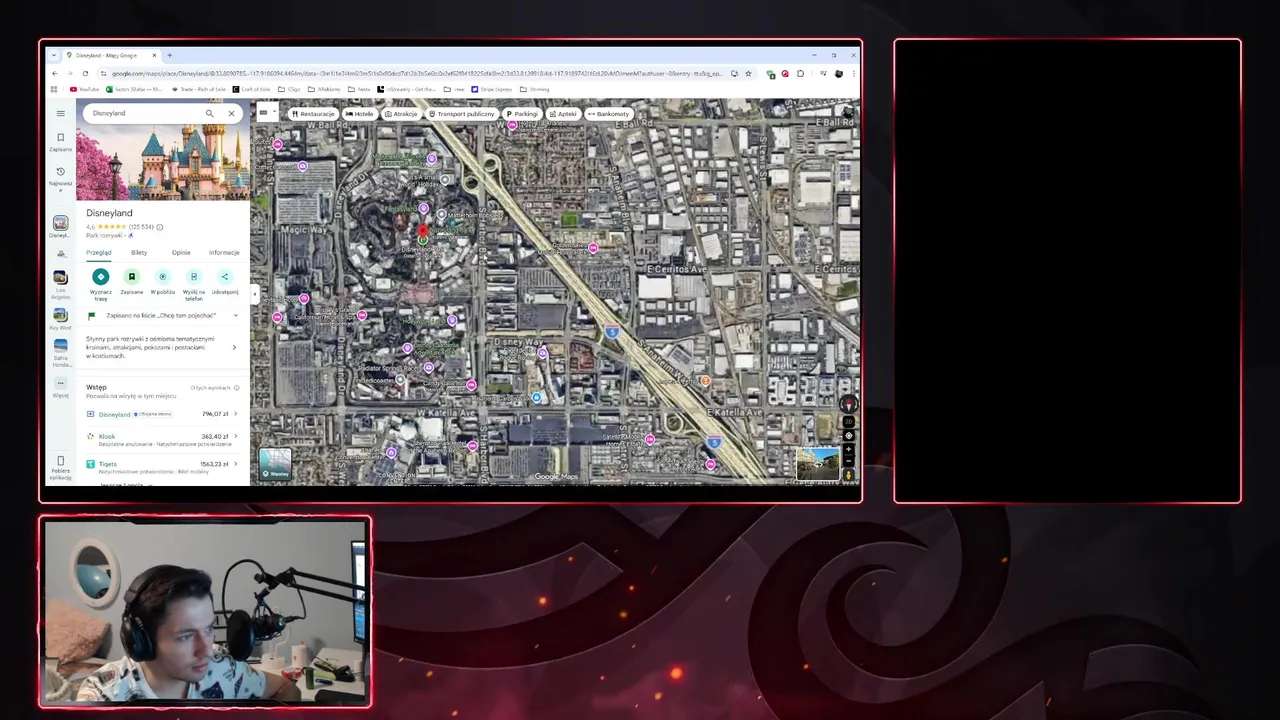Open the Street View photo thumbnail
The width and height of the screenshot is (1280, 720).
[818, 464]
